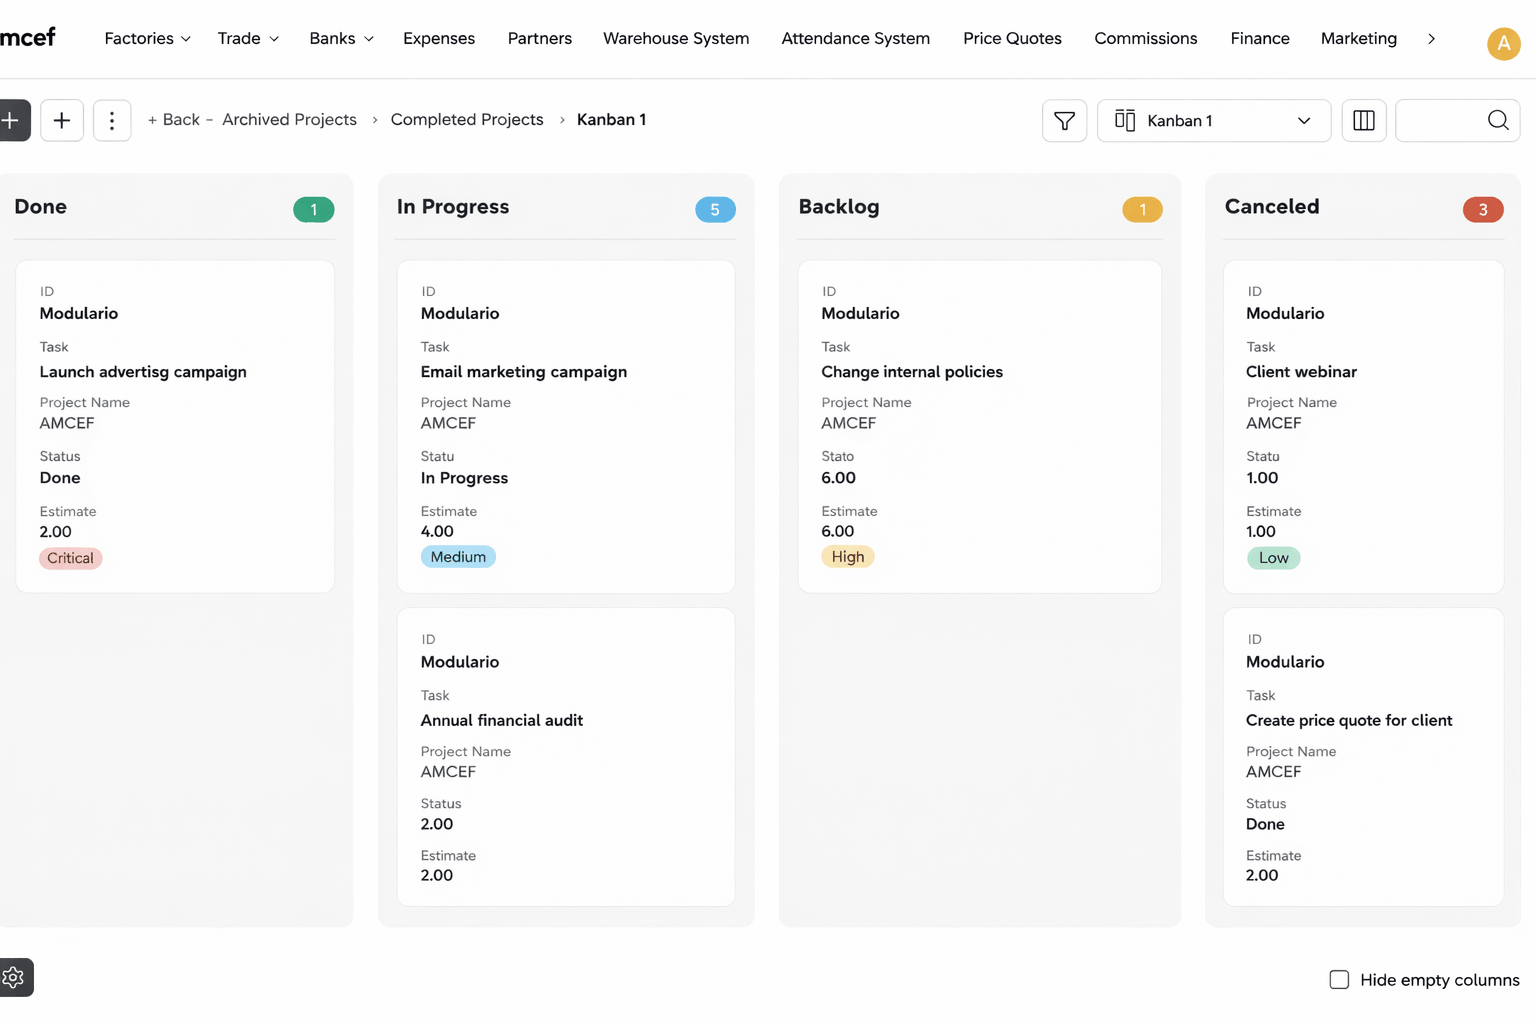Open the user avatar A menu

pos(1503,43)
